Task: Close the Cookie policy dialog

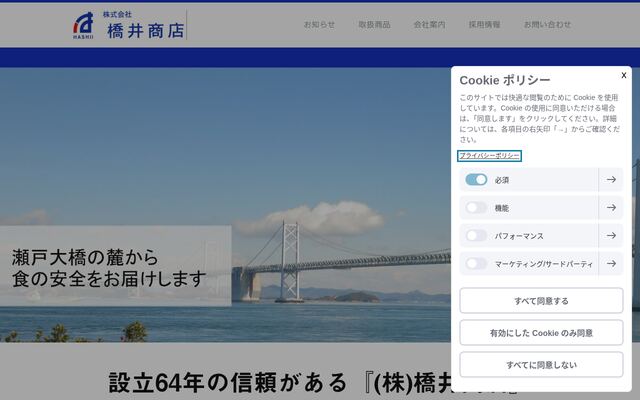Action: click(x=624, y=75)
